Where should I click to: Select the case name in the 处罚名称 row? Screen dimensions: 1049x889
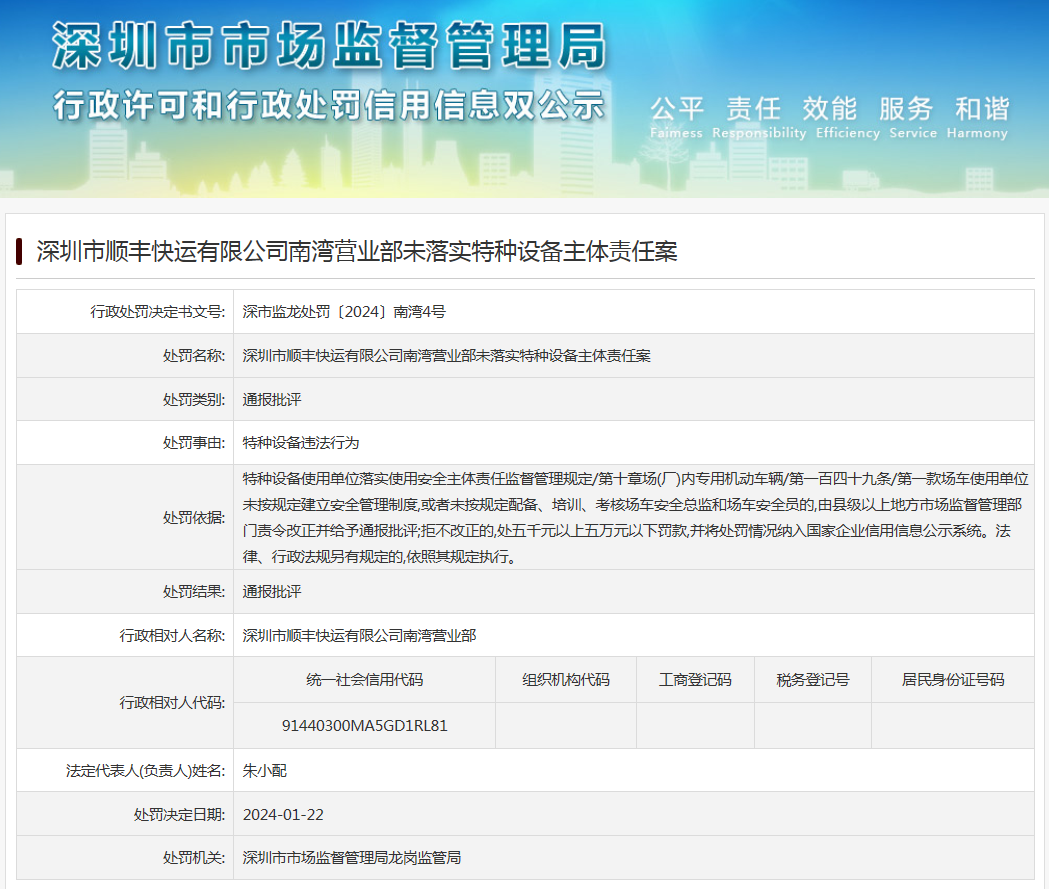click(446, 356)
